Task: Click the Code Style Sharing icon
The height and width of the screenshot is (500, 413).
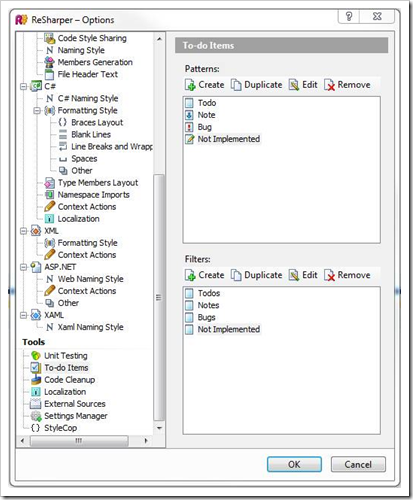Action: click(50, 38)
